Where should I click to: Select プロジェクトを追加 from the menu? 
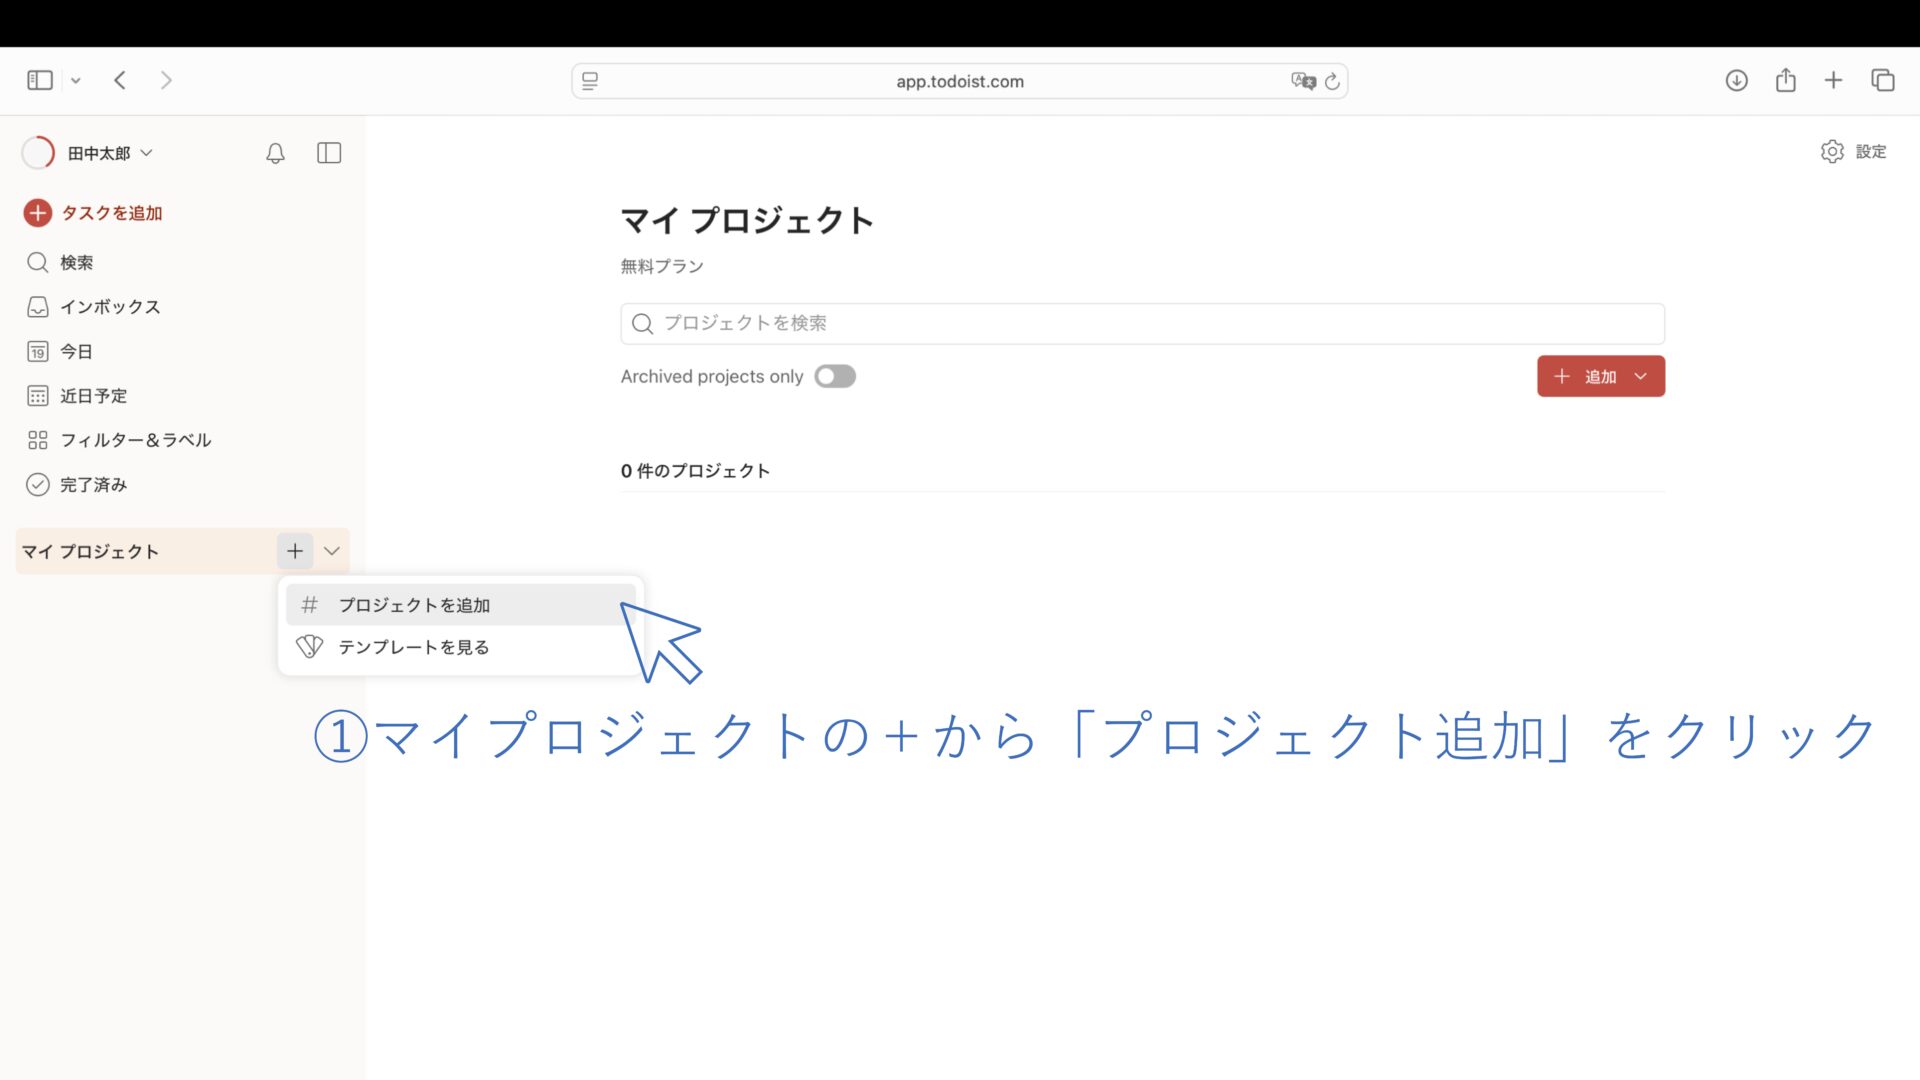pyautogui.click(x=413, y=604)
